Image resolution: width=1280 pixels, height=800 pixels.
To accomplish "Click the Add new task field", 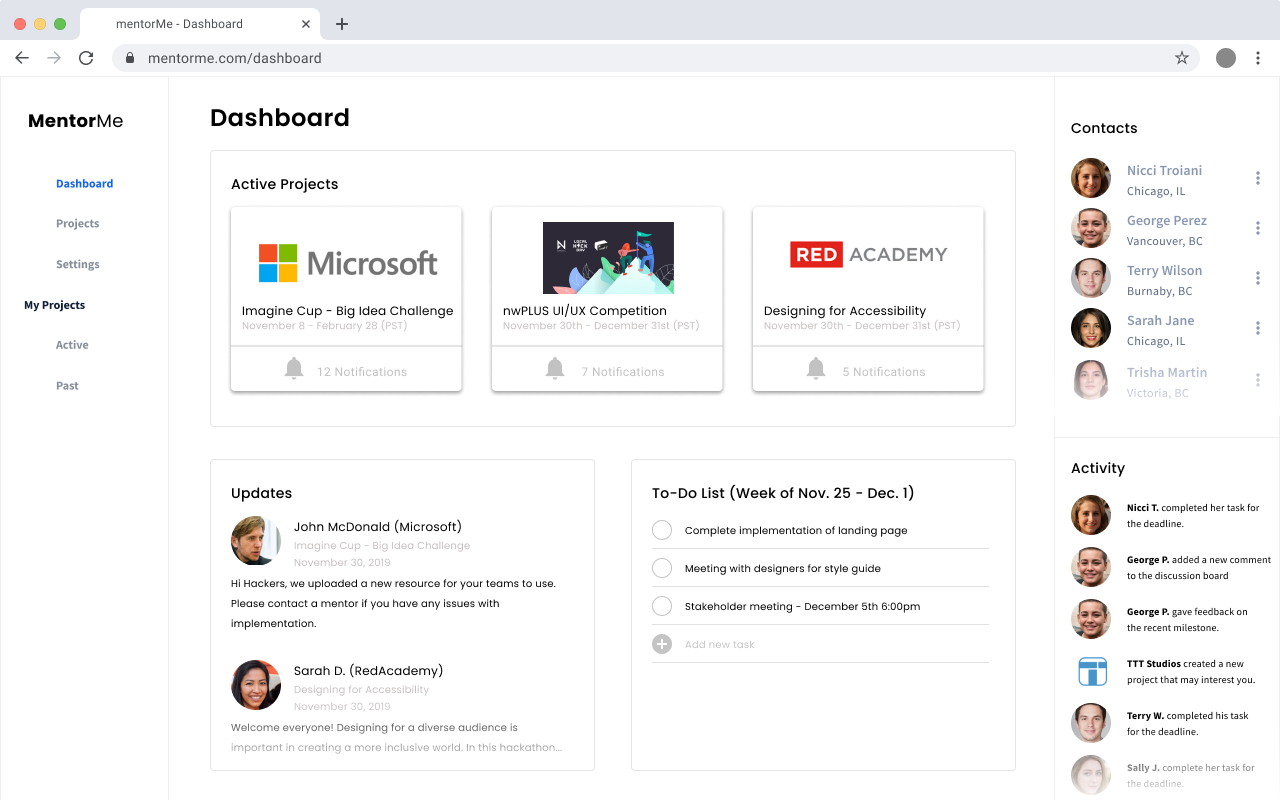I will pyautogui.click(x=820, y=644).
